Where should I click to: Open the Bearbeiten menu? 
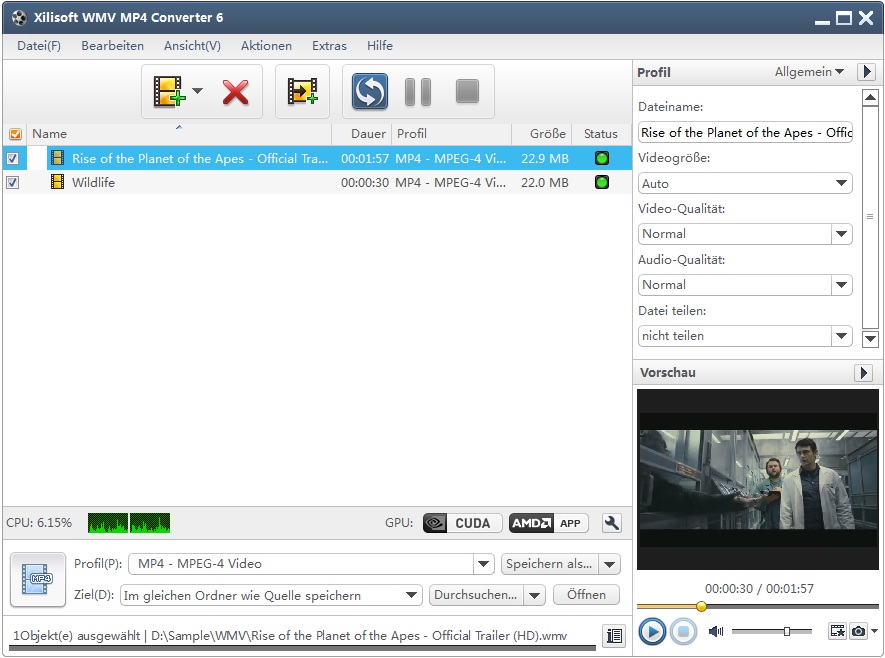coord(112,46)
